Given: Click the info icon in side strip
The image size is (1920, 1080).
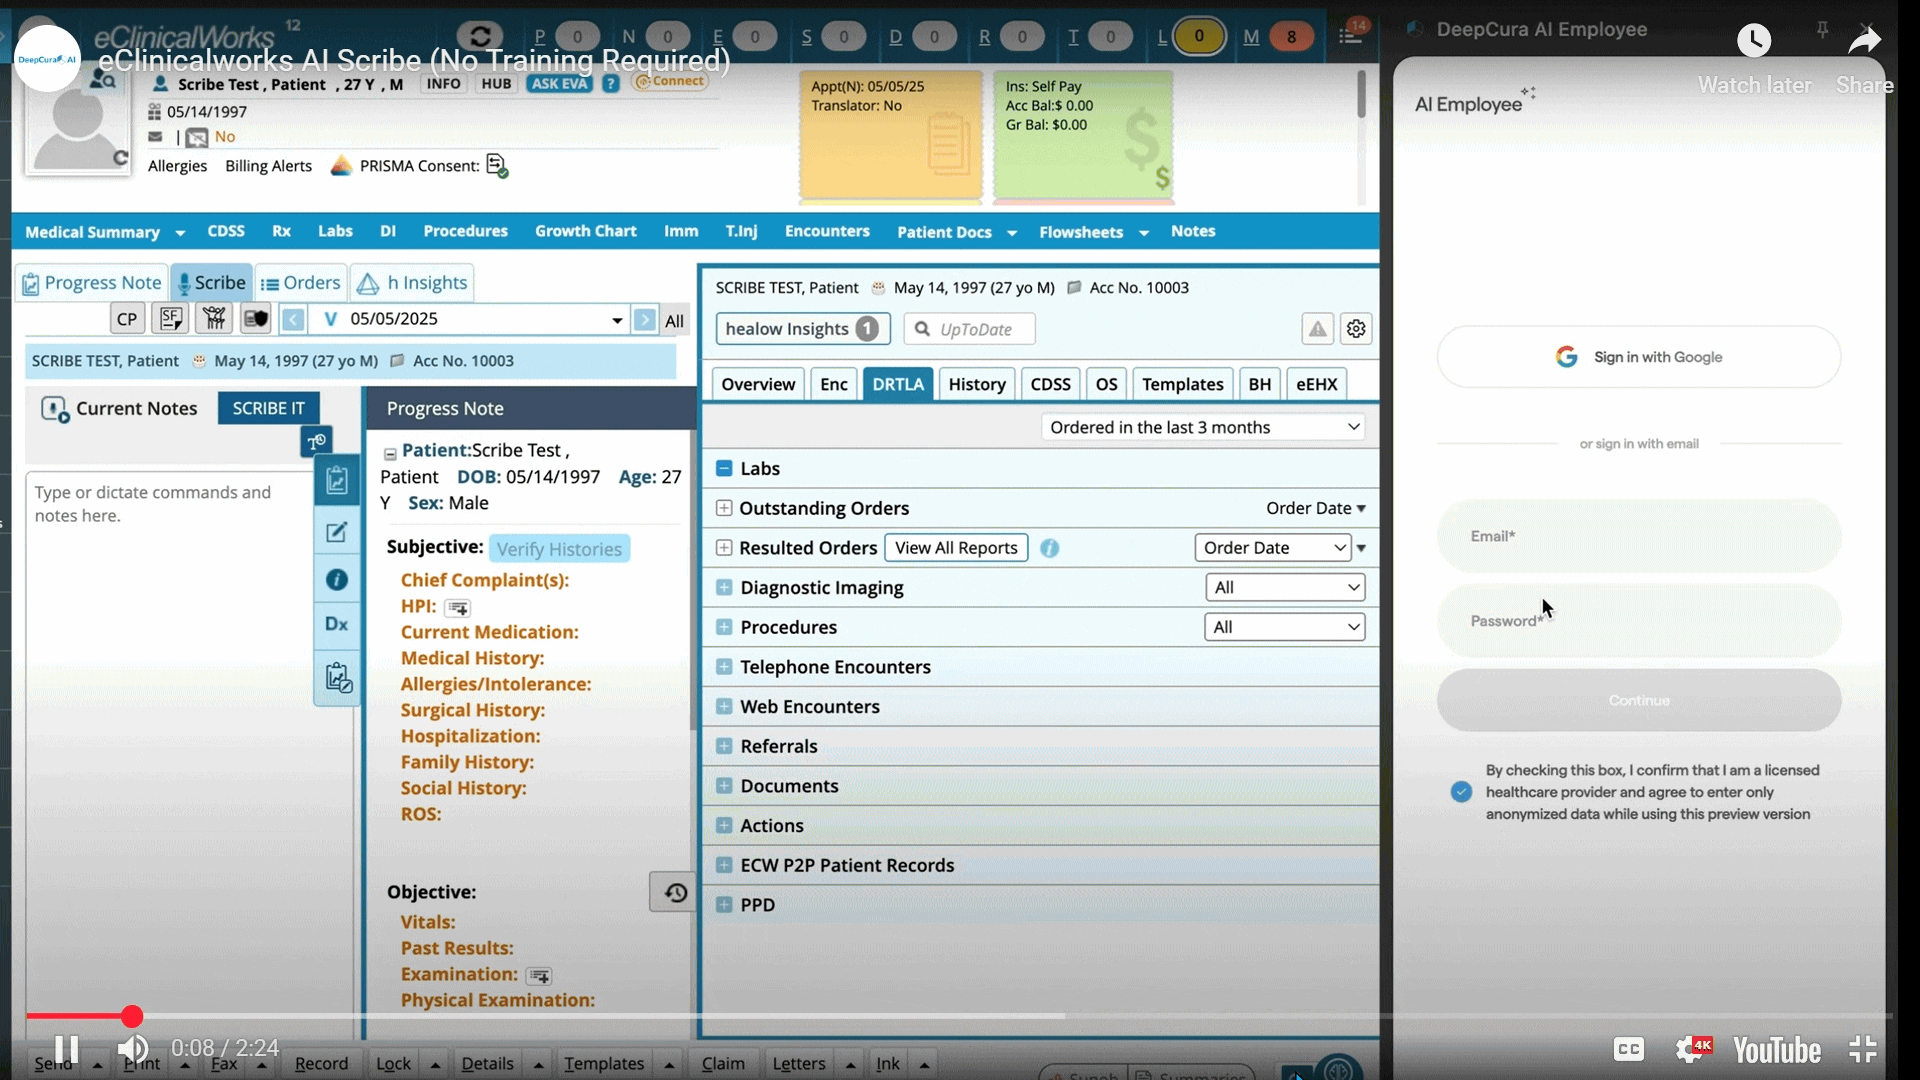Looking at the screenshot, I should [x=337, y=580].
